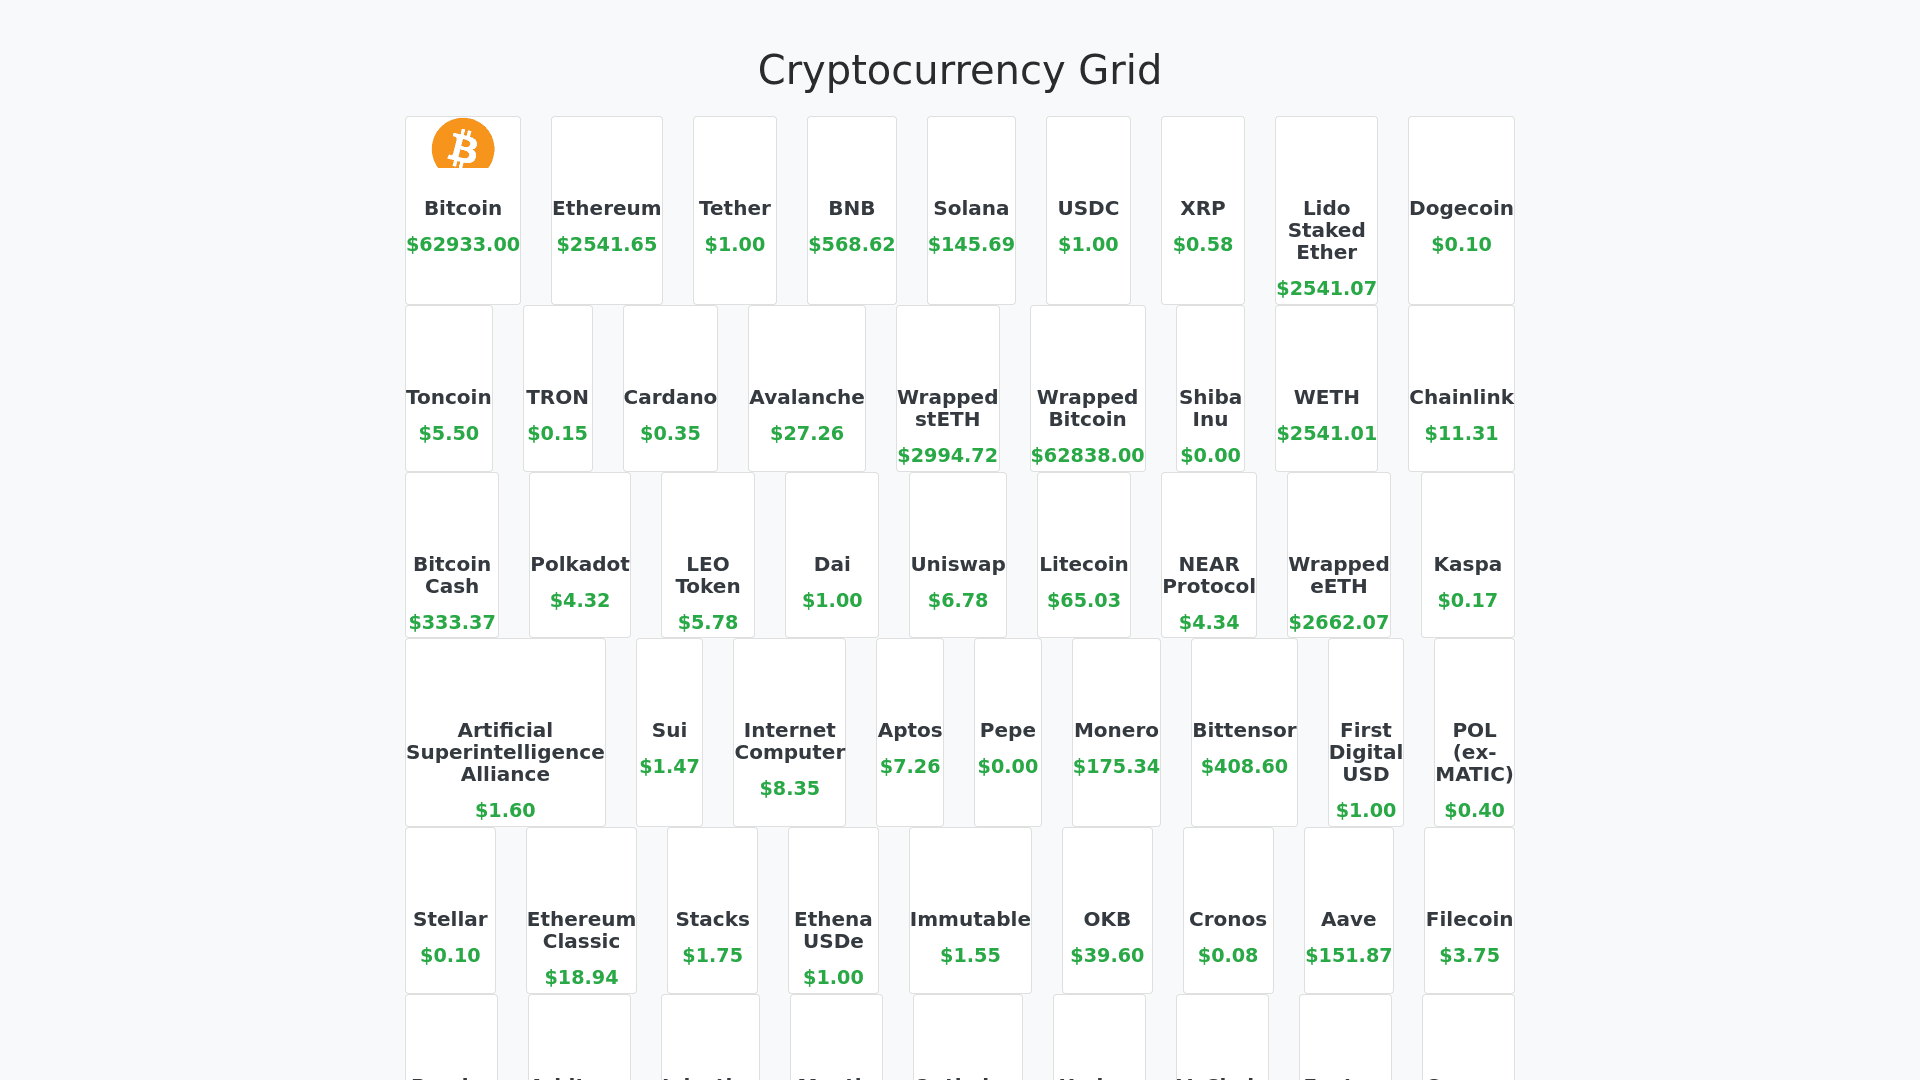Viewport: 1920px width, 1080px height.
Task: Click the Kaspa $0.17 card
Action: (1467, 556)
